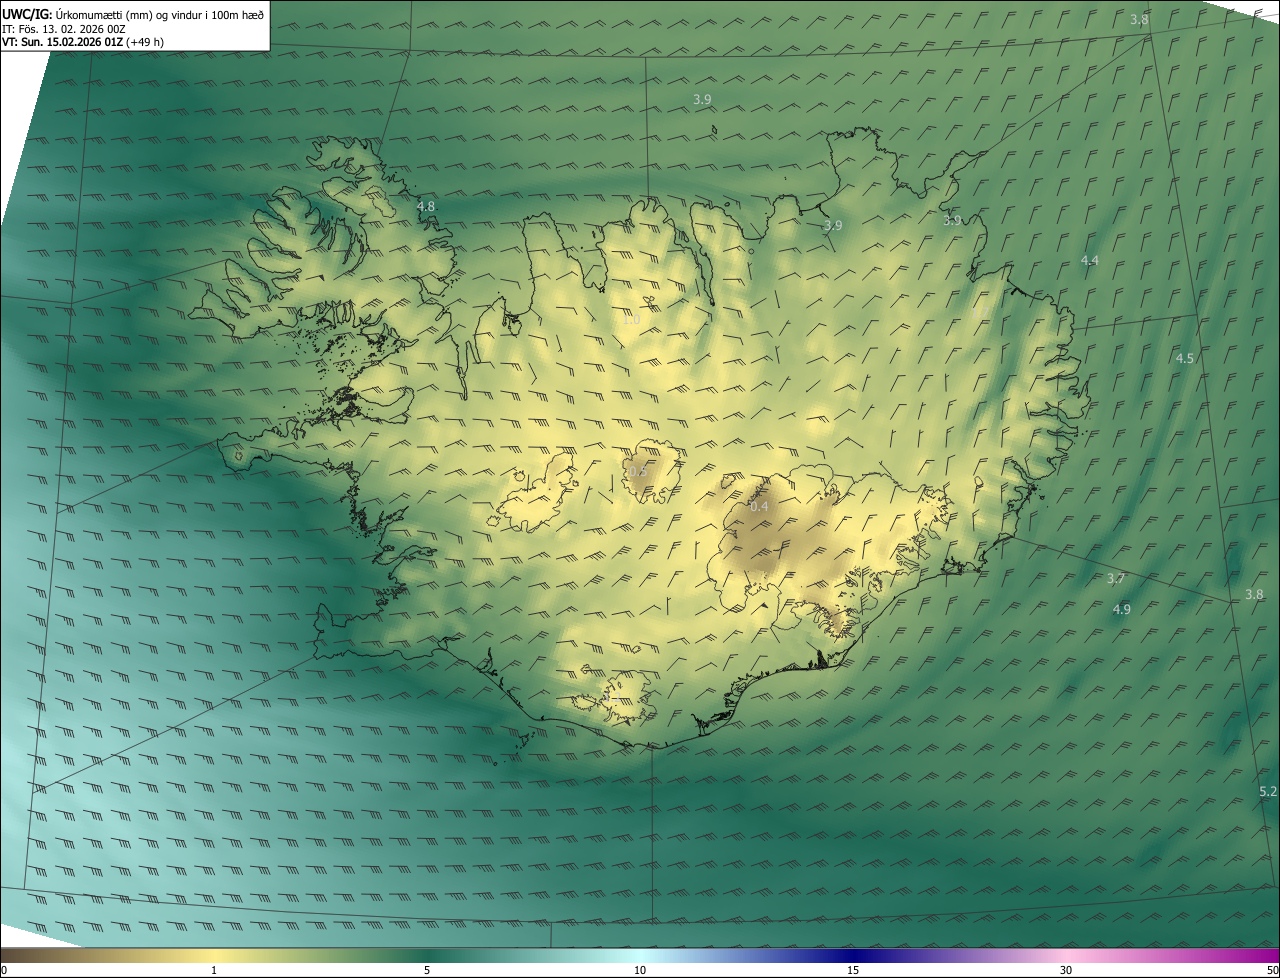The width and height of the screenshot is (1280, 978).
Task: Click the colour scale tick label 15
Action: [x=853, y=970]
